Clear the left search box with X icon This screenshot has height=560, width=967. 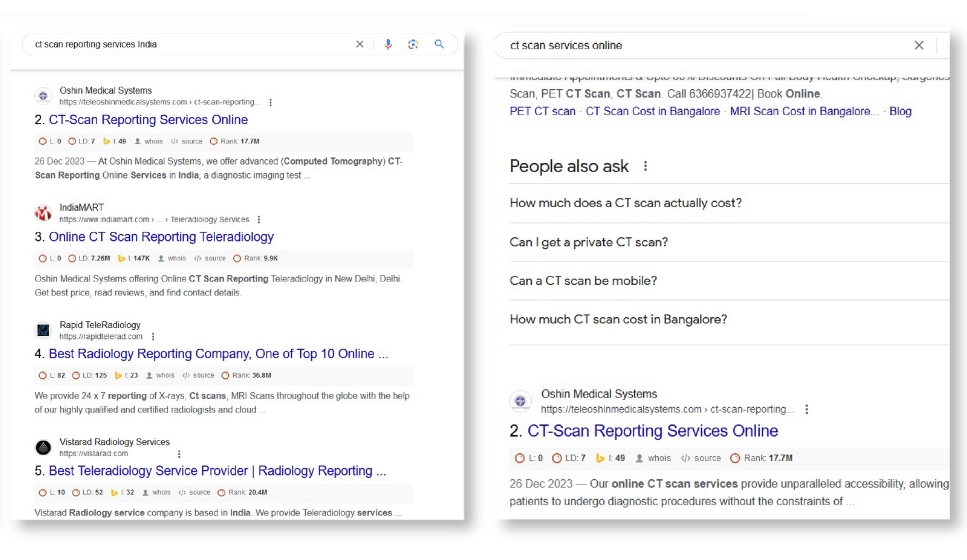pyautogui.click(x=360, y=44)
